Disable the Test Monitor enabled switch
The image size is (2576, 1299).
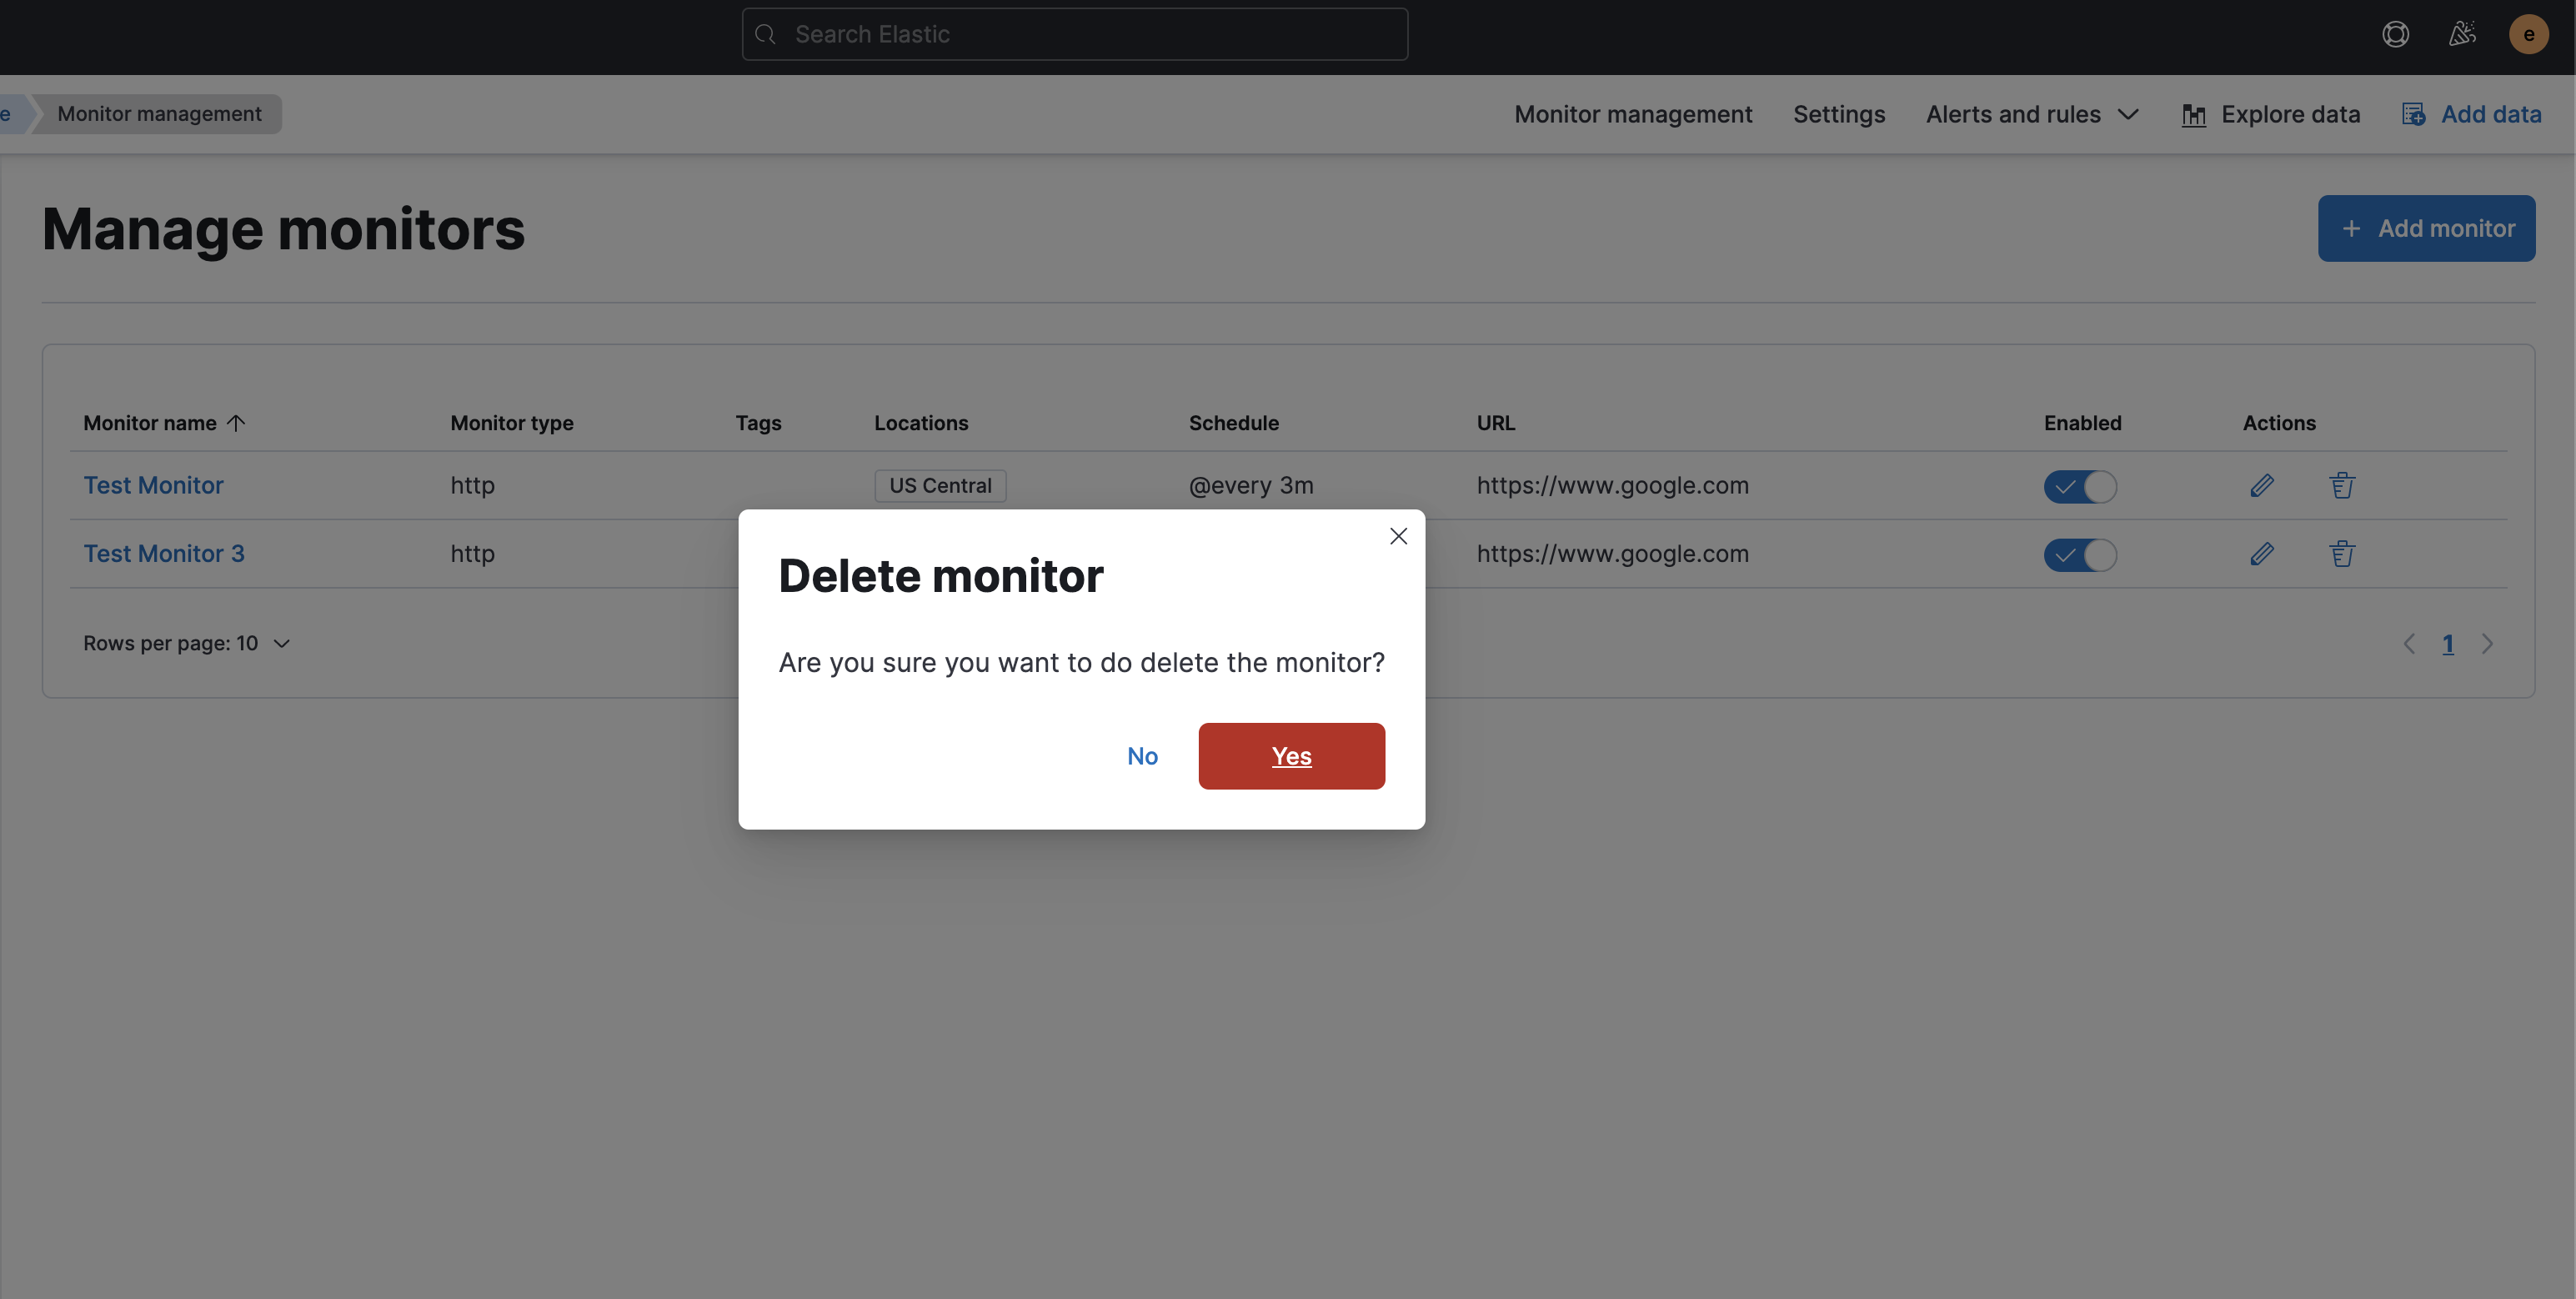point(2080,487)
